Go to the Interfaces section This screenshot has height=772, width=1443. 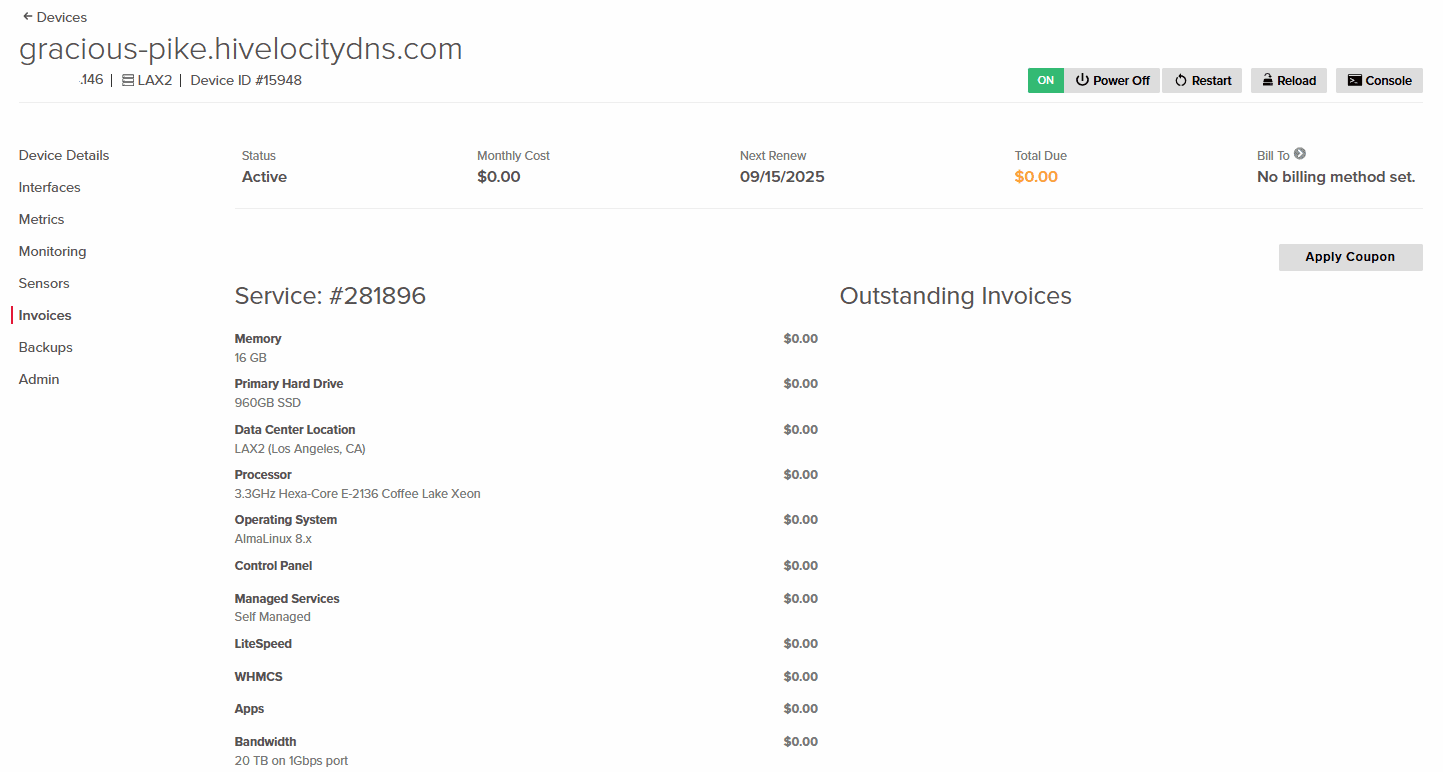point(50,188)
